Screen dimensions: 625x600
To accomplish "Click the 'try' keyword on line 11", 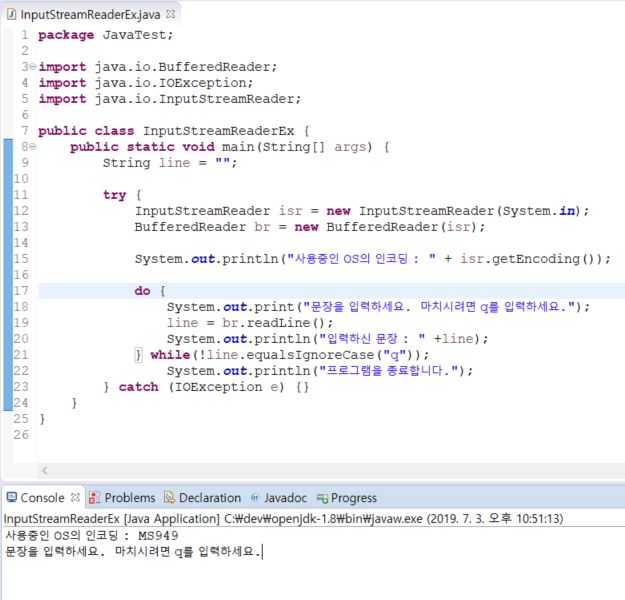I will pyautogui.click(x=114, y=195).
